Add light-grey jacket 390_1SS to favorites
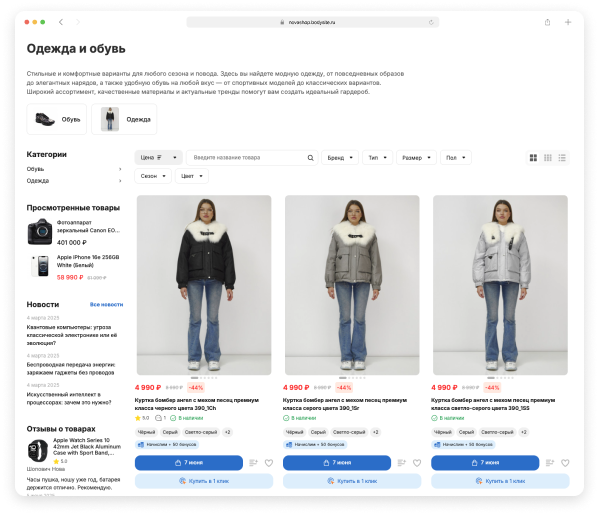 [565, 463]
